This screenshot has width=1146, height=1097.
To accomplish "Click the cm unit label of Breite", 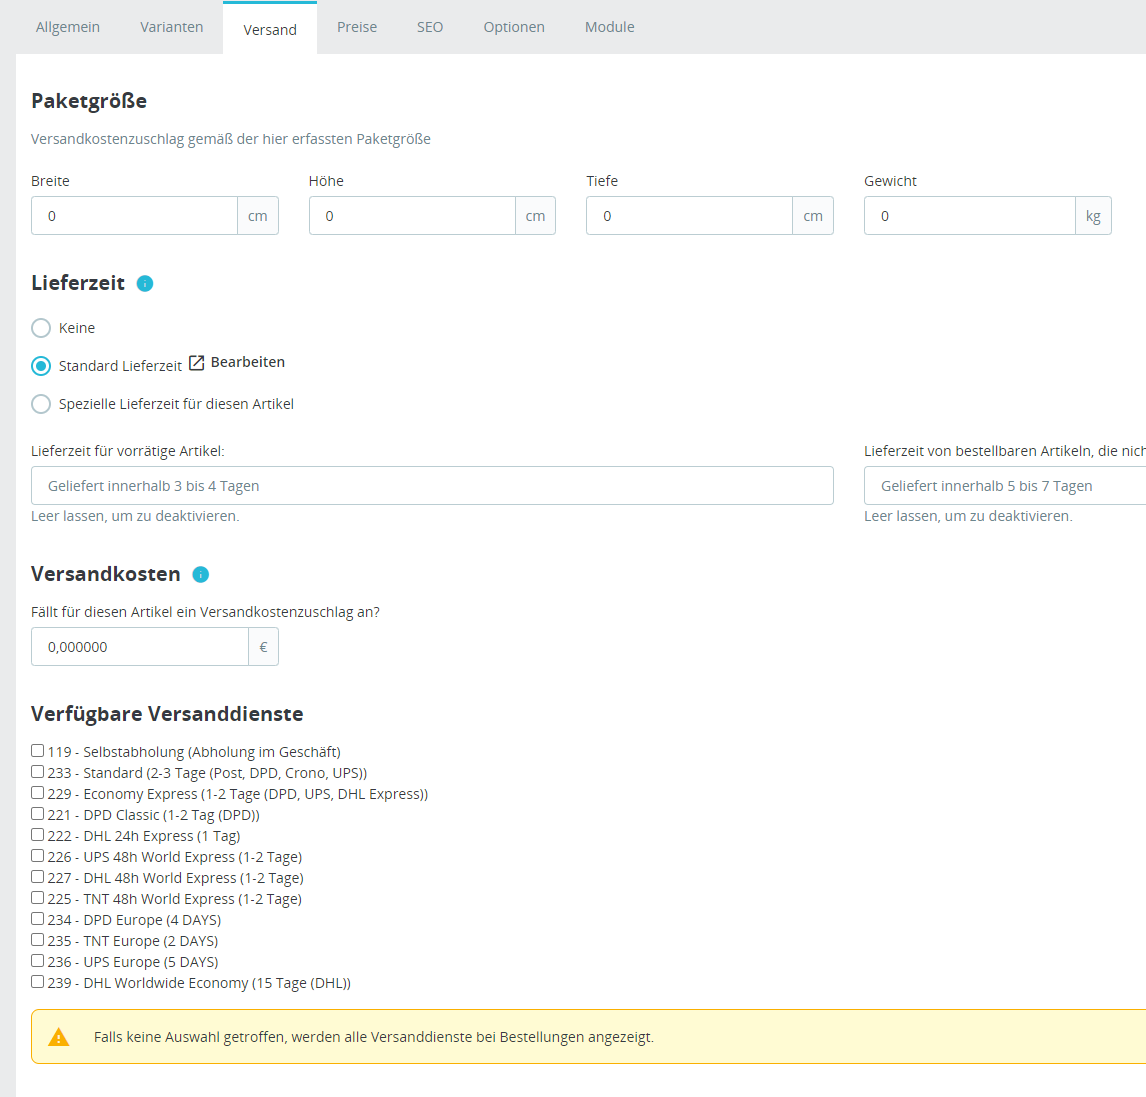I will 257,216.
